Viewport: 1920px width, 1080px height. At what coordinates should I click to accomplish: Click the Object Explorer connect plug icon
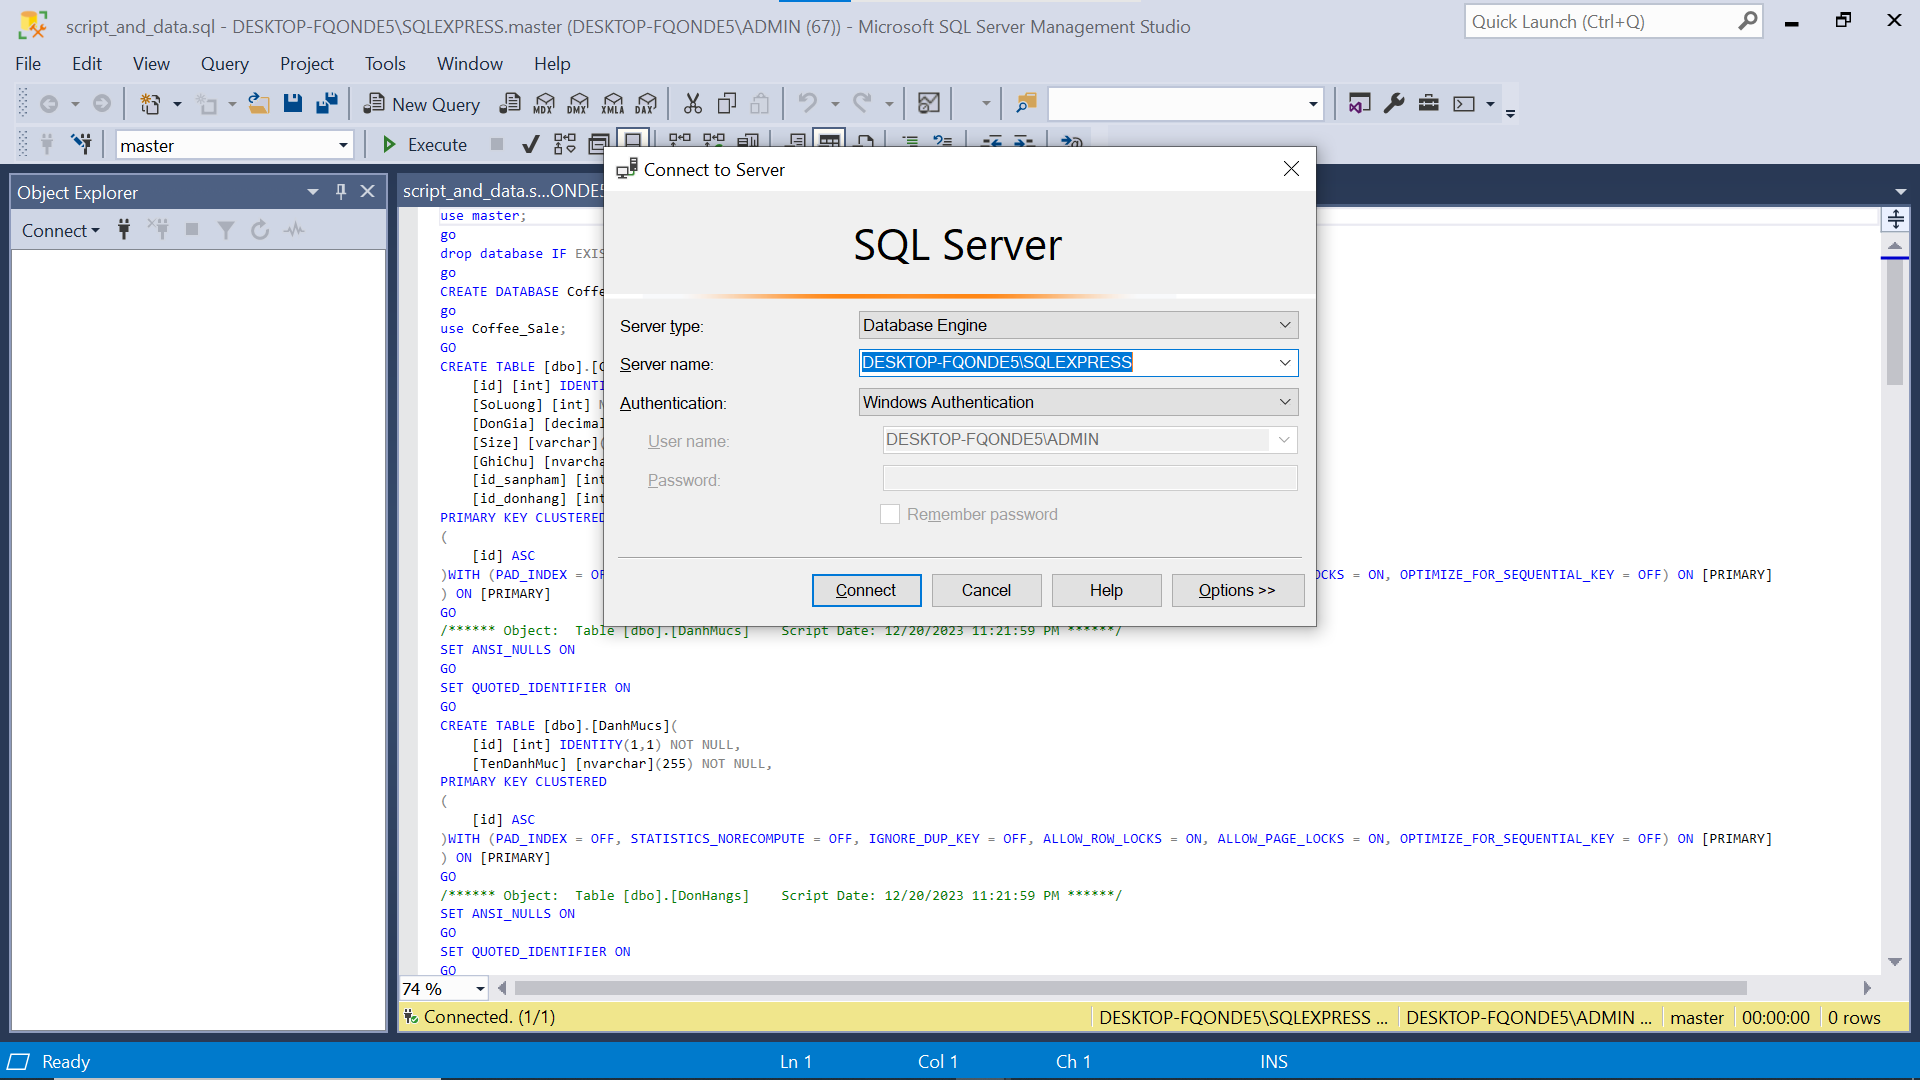pyautogui.click(x=124, y=230)
